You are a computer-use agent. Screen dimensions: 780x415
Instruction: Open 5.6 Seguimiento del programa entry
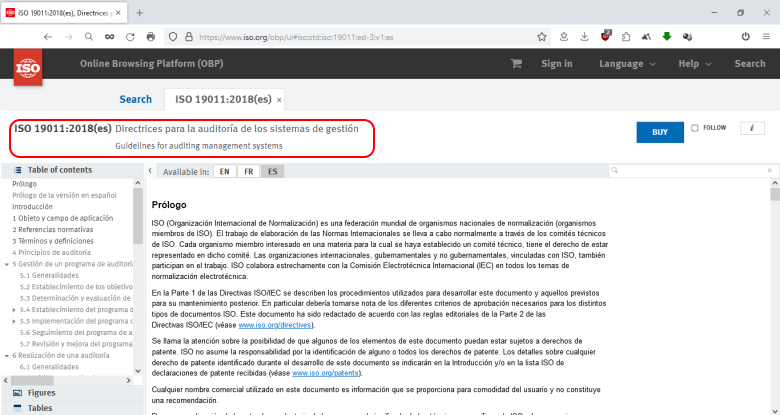pyautogui.click(x=76, y=332)
